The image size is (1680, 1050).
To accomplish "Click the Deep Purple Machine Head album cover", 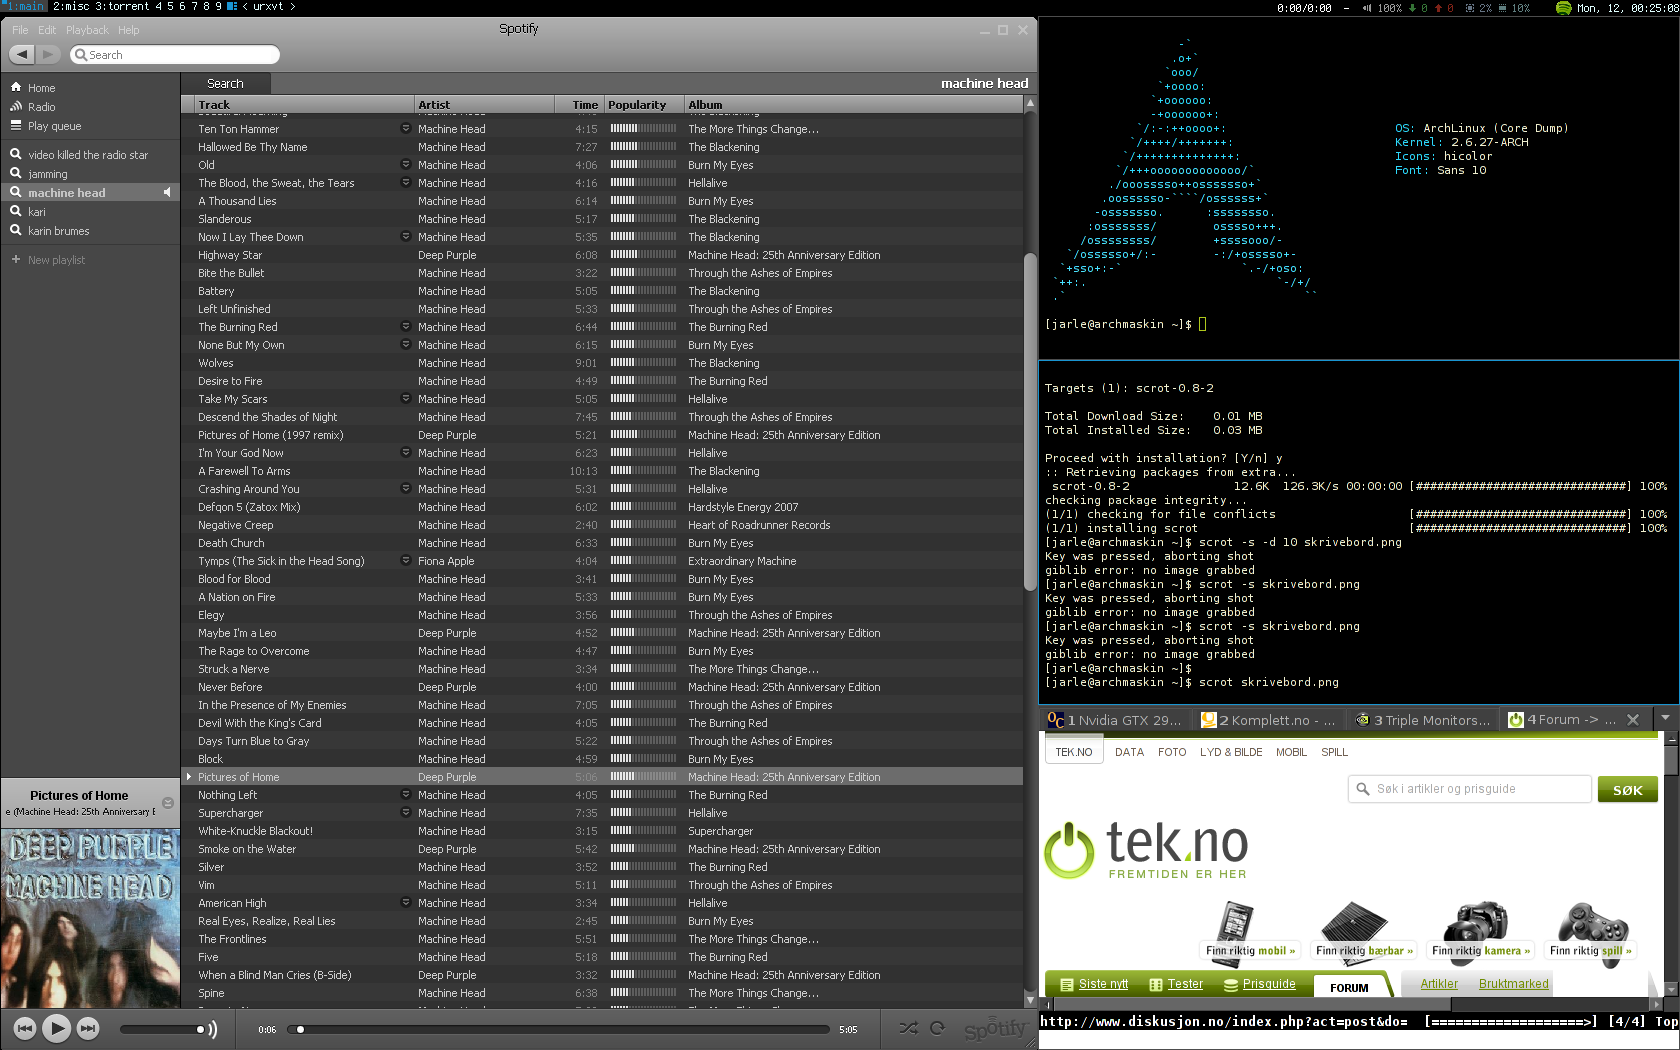I will 90,918.
